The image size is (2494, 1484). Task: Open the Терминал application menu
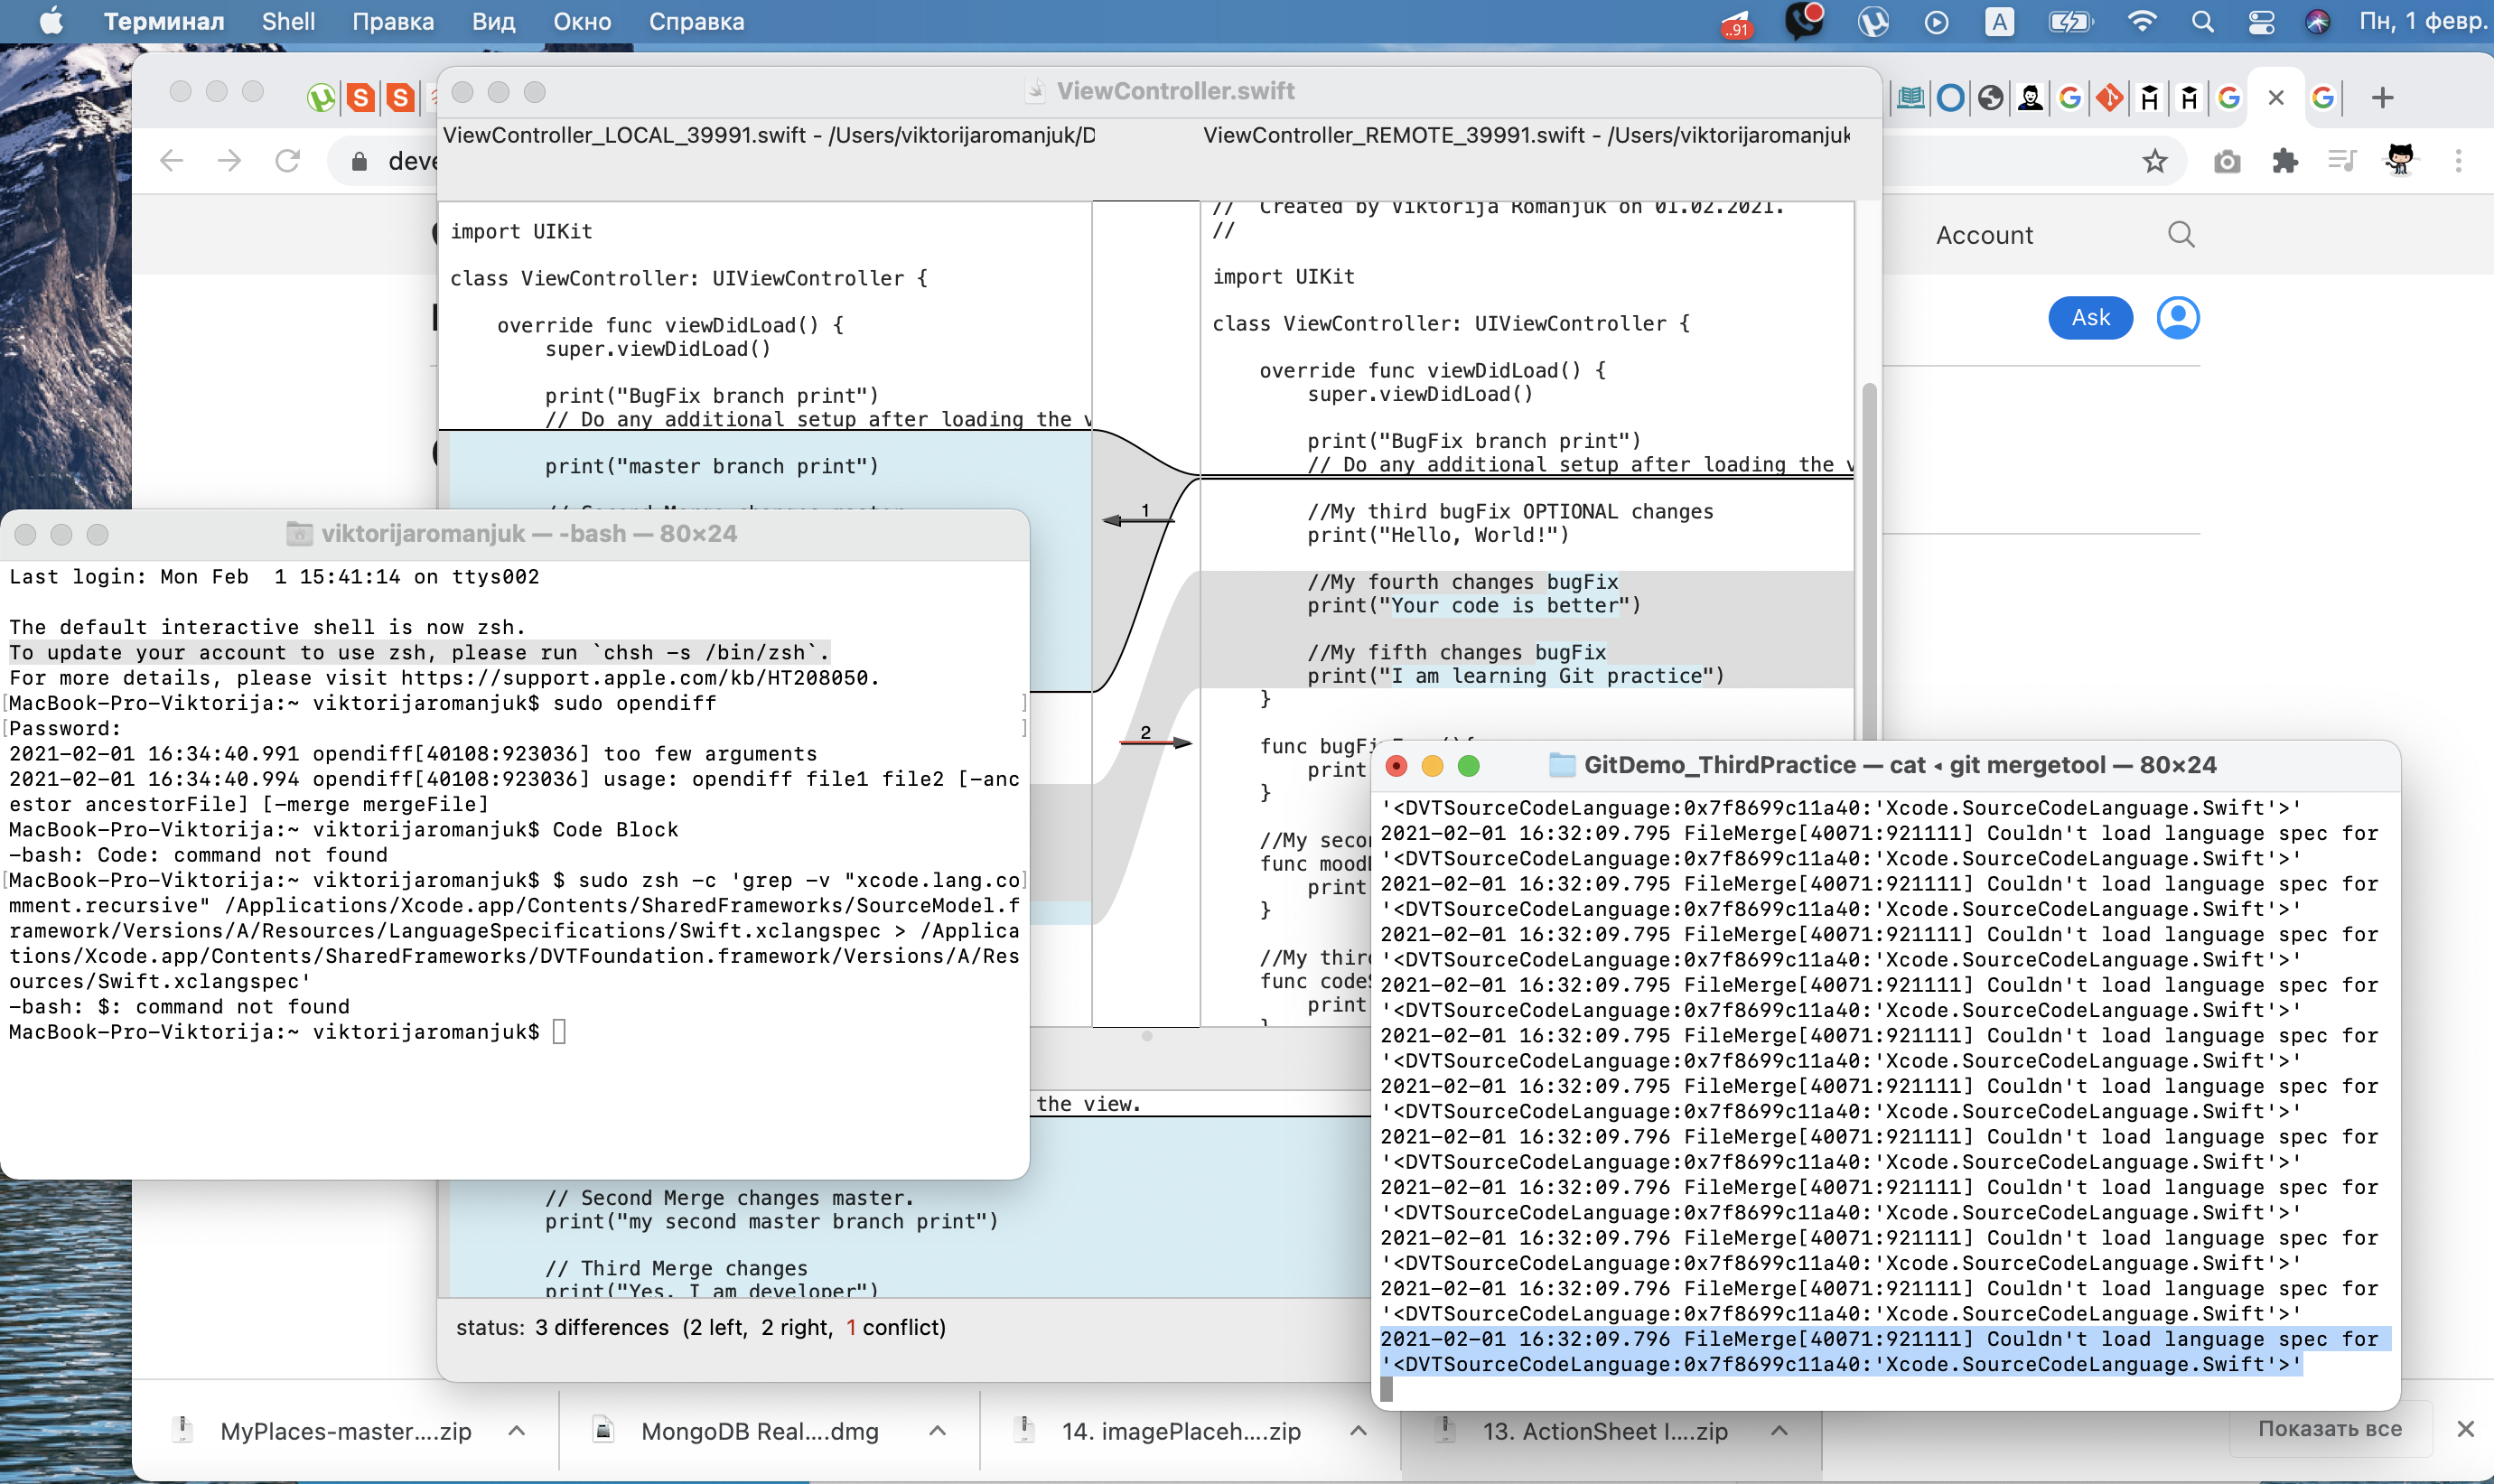coord(164,21)
